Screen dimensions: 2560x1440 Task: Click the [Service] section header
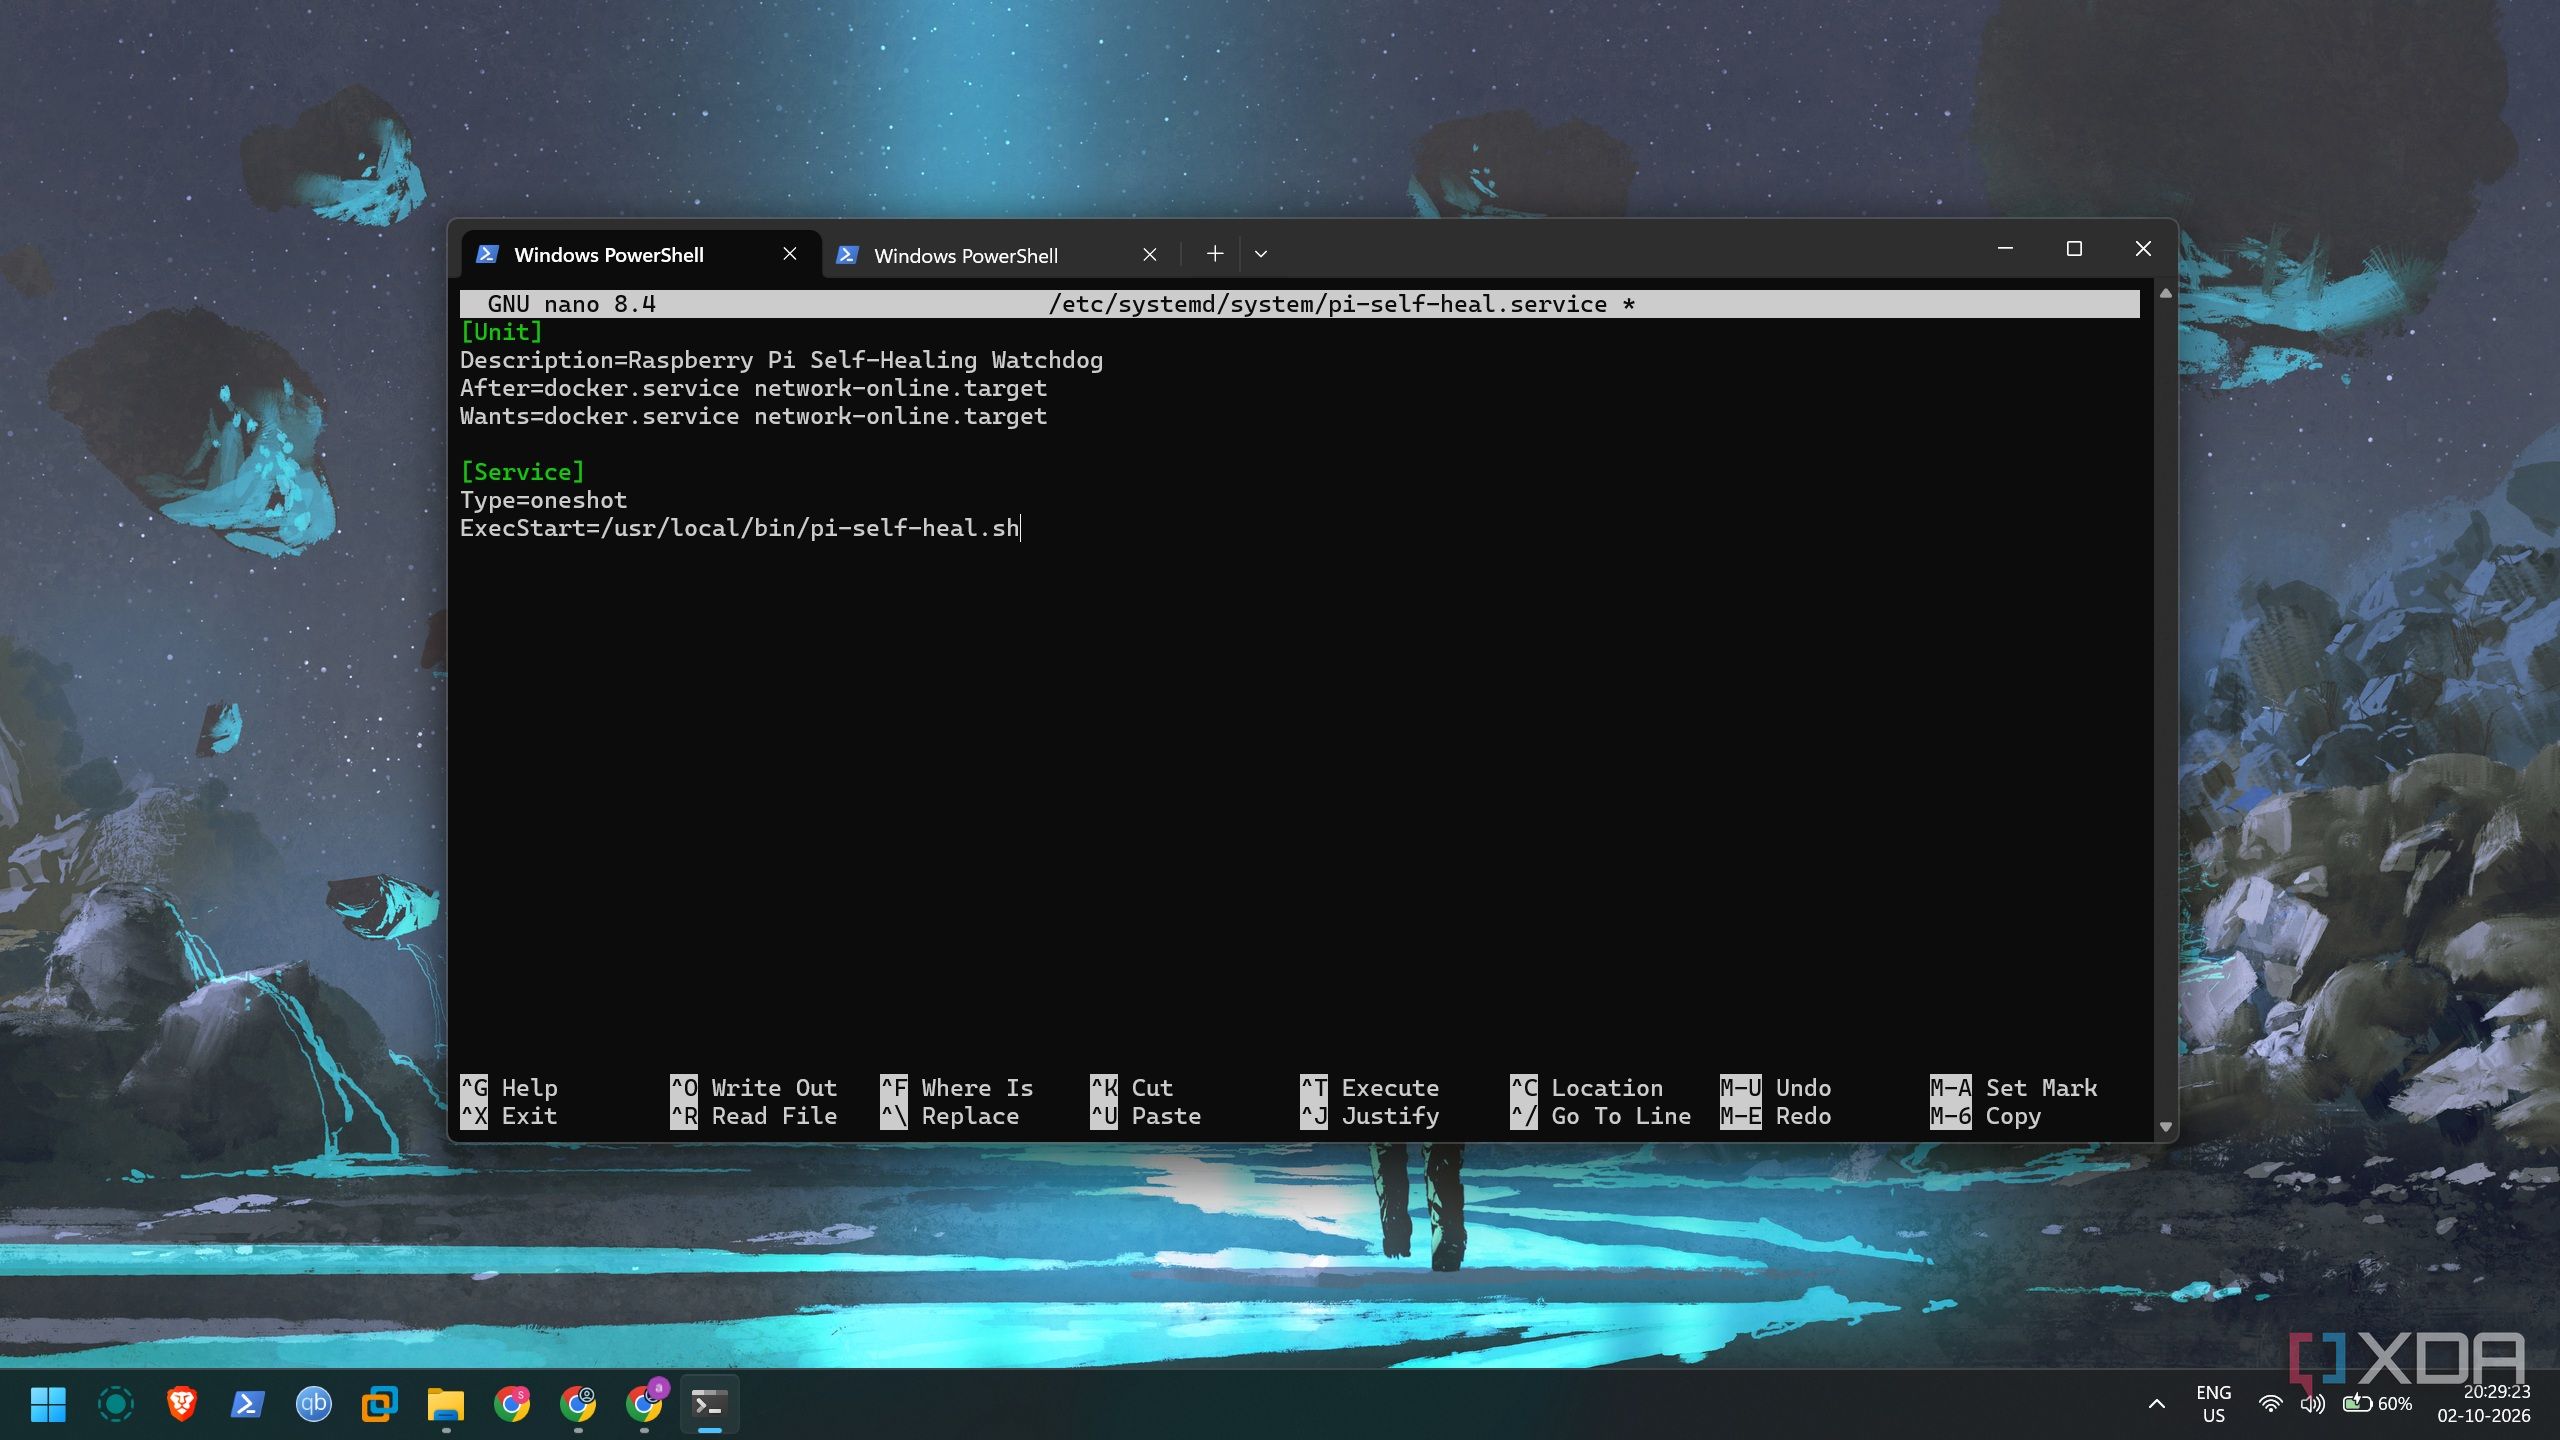point(522,472)
